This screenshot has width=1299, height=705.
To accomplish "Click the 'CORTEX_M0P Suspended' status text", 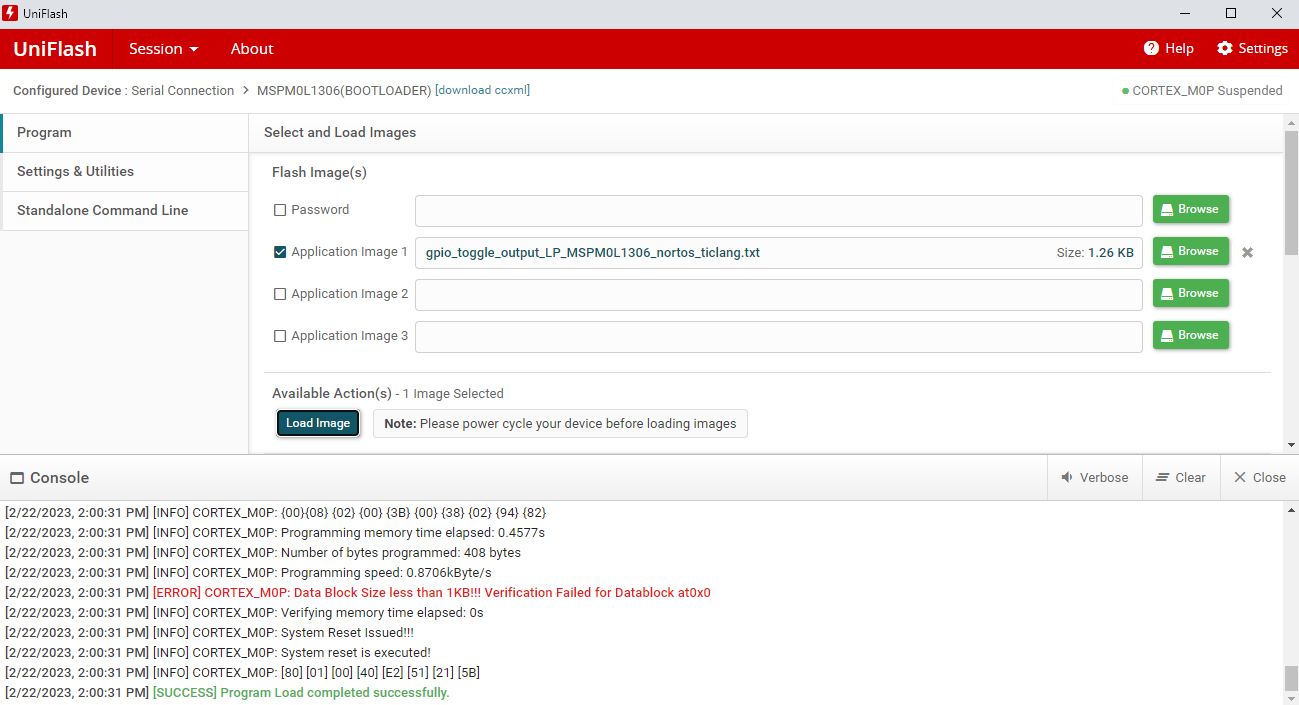I will [x=1207, y=91].
